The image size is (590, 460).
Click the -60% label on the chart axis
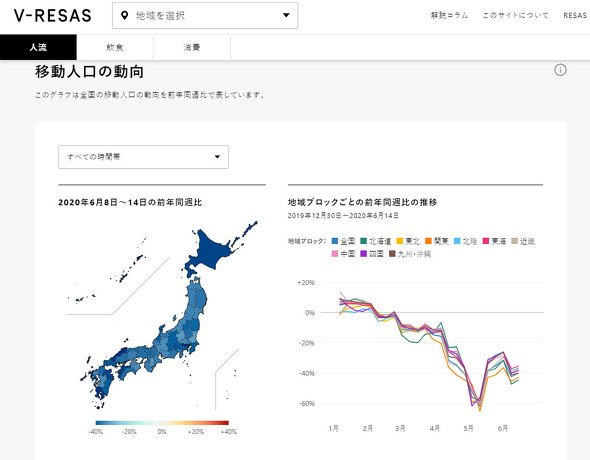[x=307, y=404]
